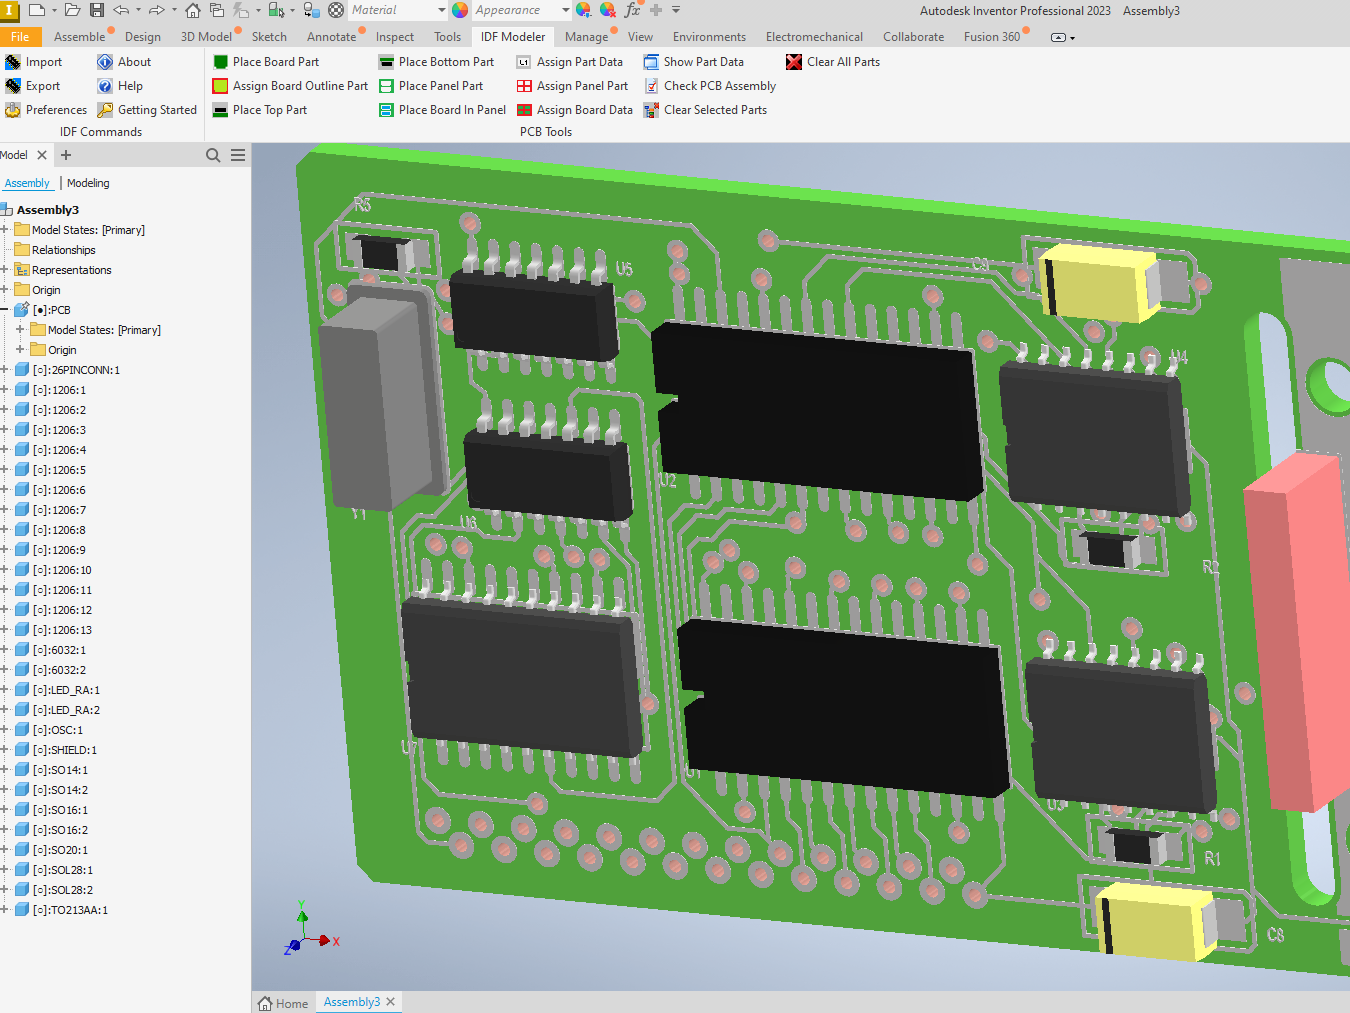Click the Assign Panel Part icon
Screen dimensions: 1350x1013
(x=524, y=86)
